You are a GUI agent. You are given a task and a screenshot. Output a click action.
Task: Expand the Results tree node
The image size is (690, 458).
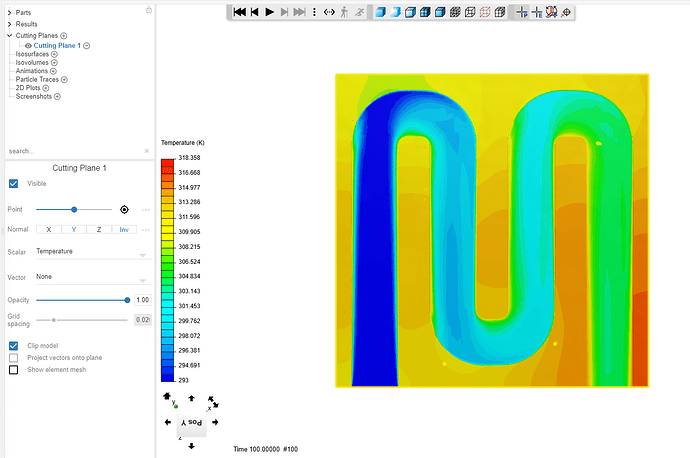point(10,23)
